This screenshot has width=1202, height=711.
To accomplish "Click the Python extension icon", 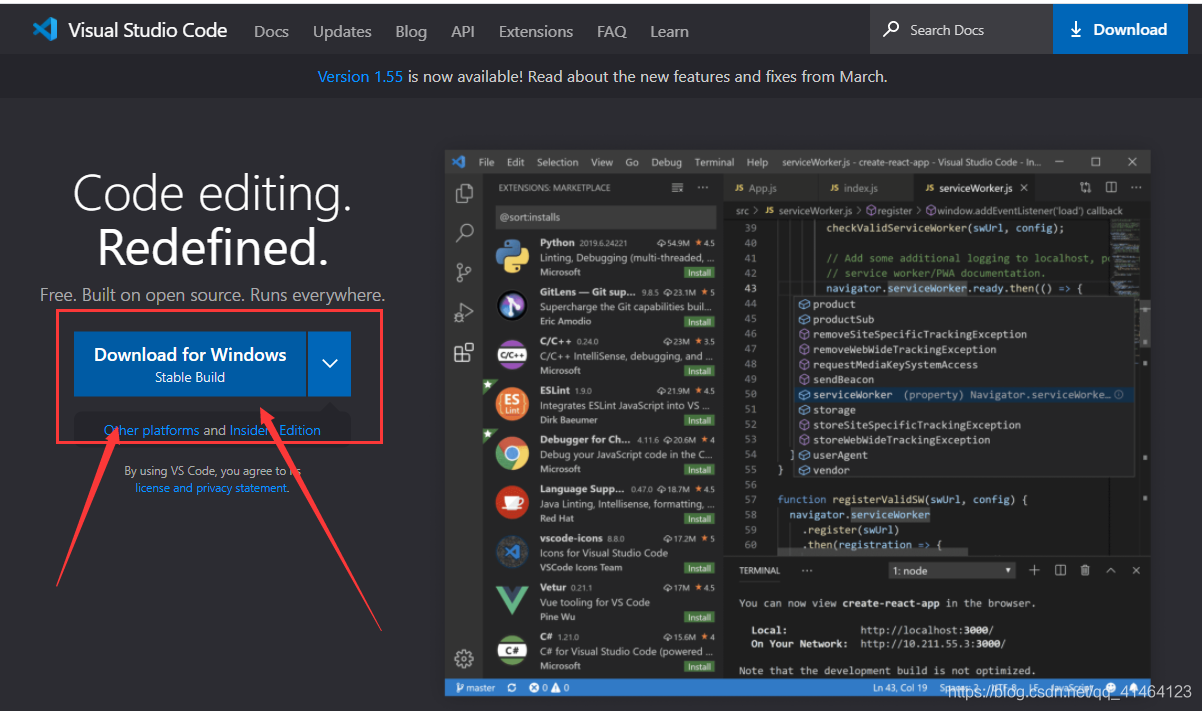I will tap(511, 257).
